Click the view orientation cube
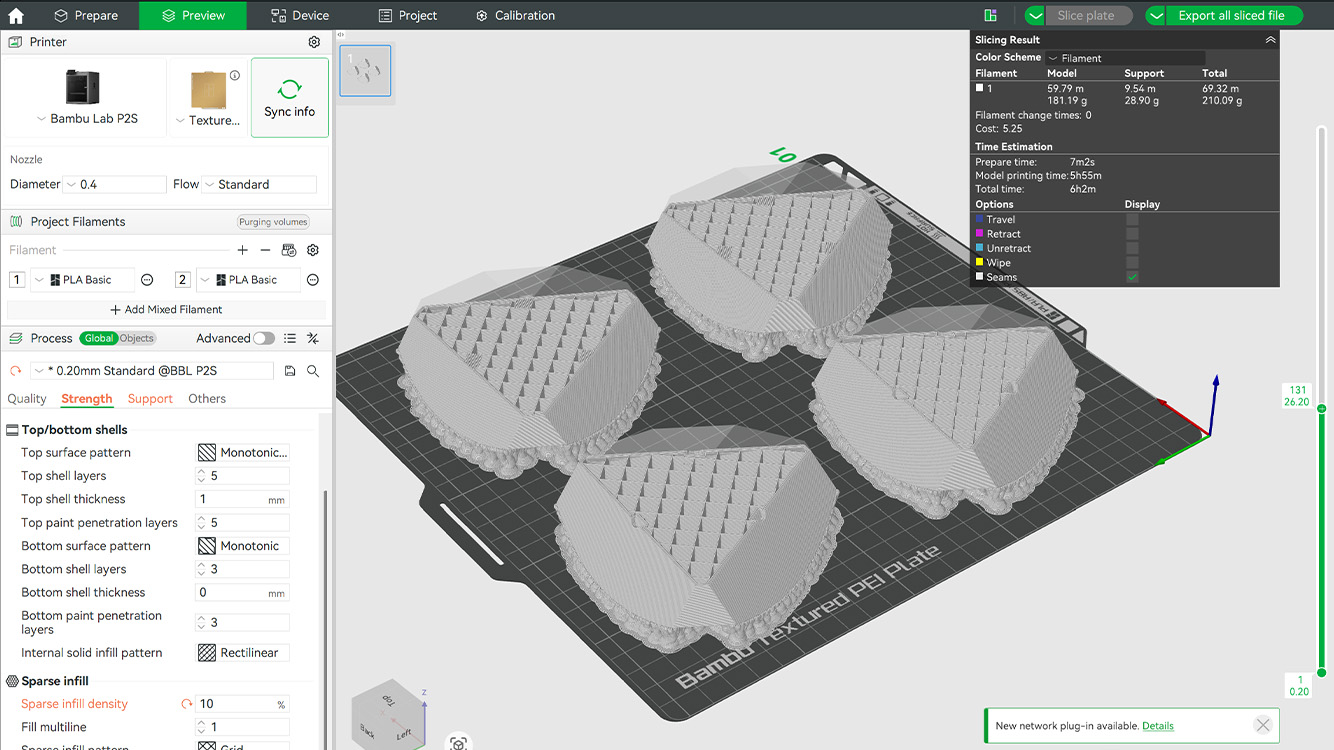This screenshot has height=750, width=1334. coord(388,717)
